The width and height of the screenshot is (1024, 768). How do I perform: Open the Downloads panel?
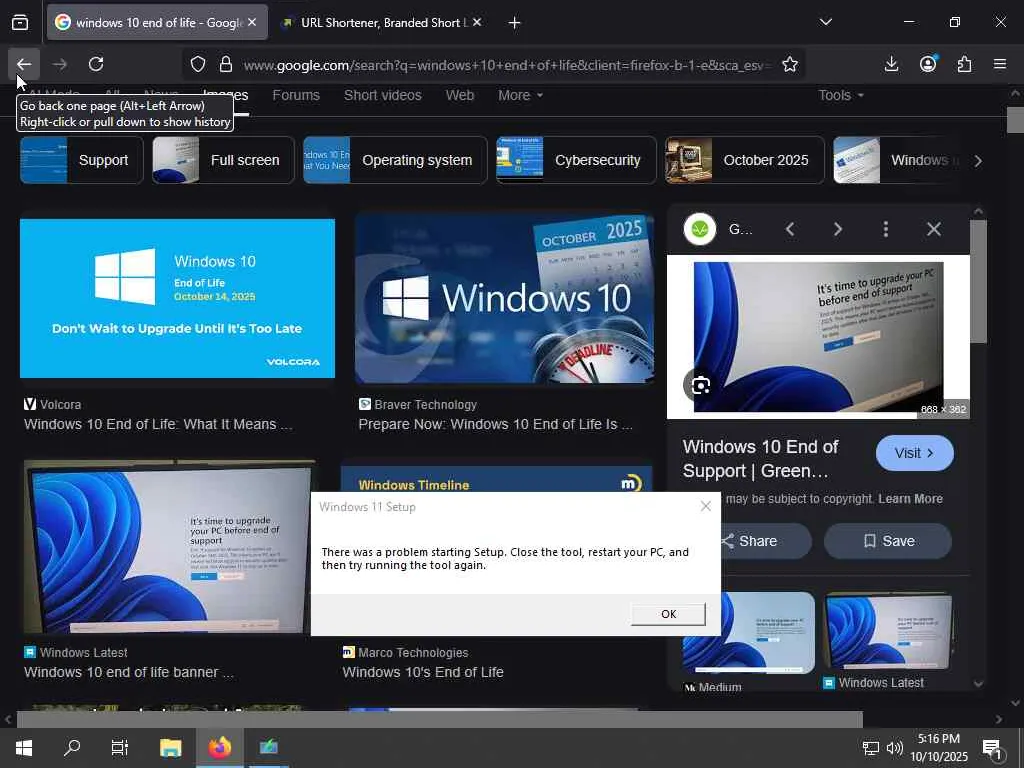[x=891, y=64]
